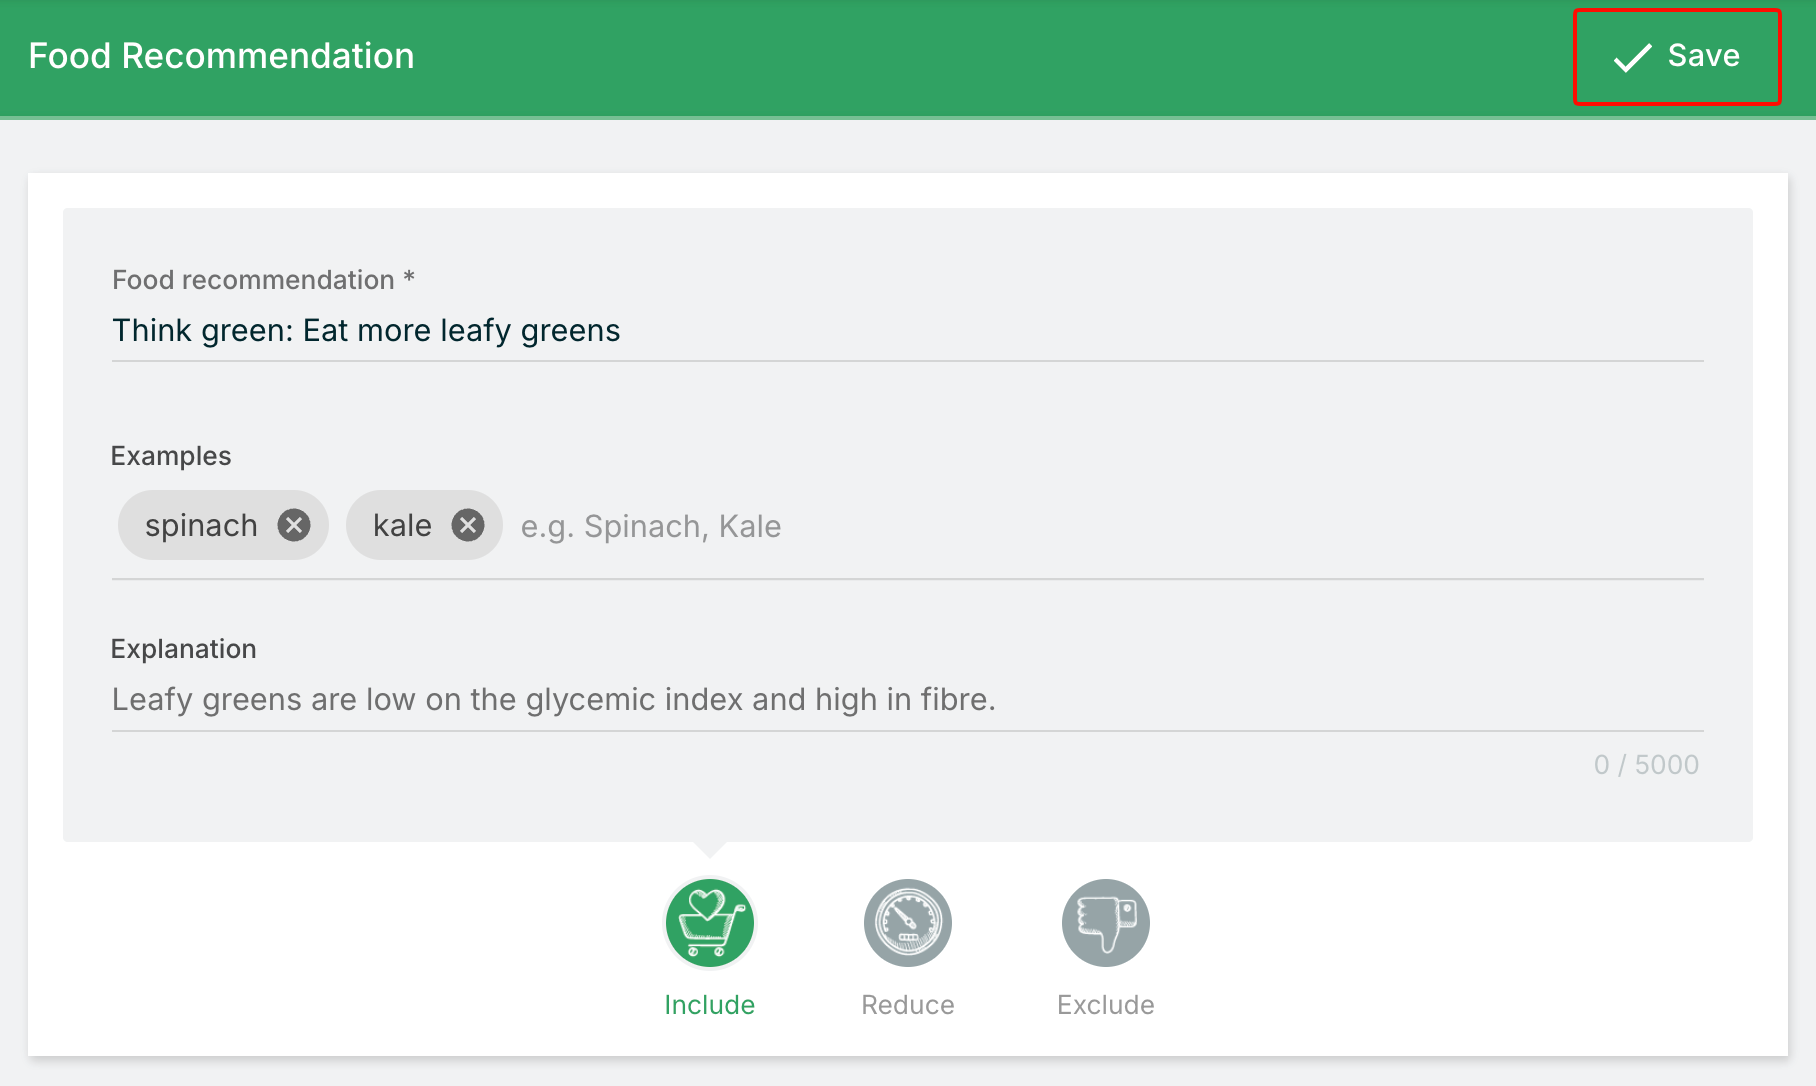Select the Reduce gauge icon
The width and height of the screenshot is (1816, 1086).
tap(907, 923)
